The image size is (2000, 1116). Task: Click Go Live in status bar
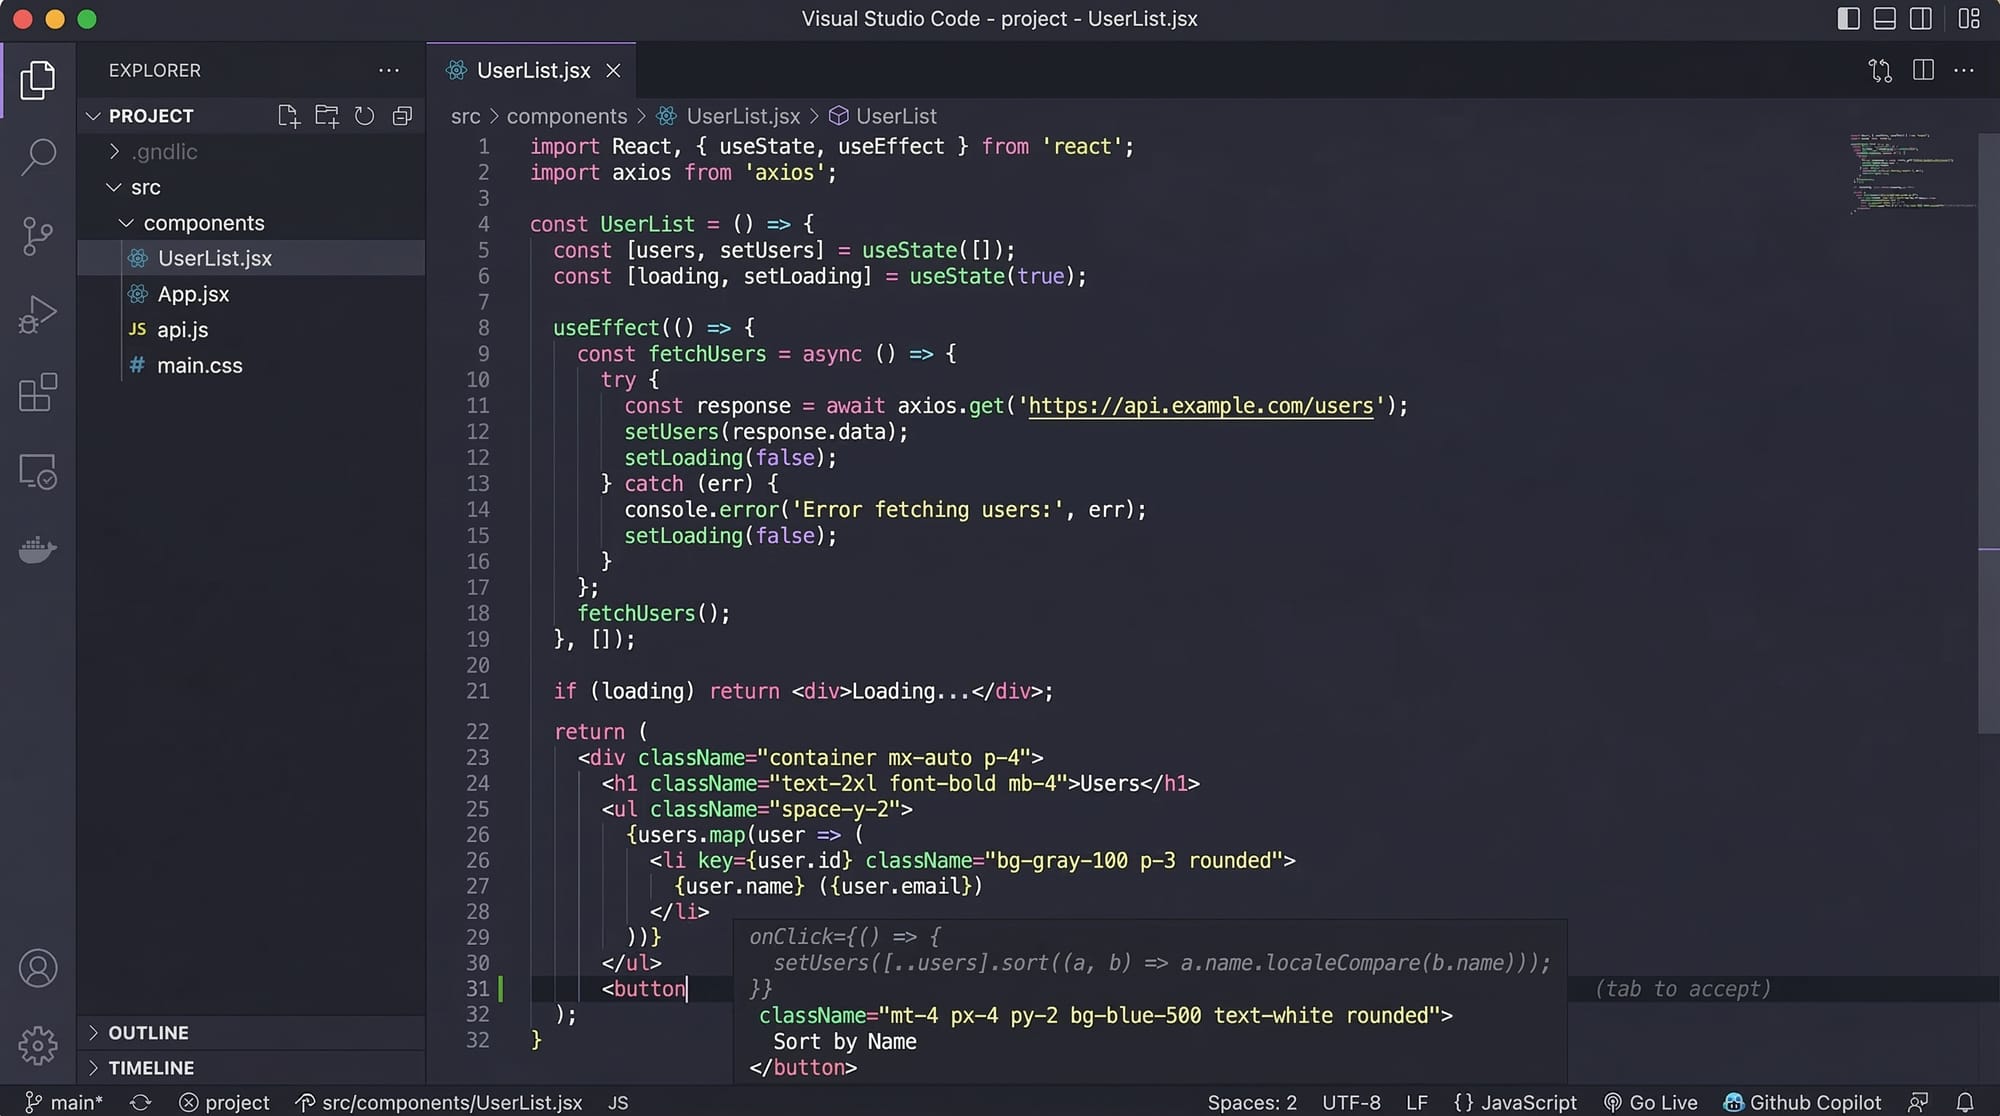(x=1650, y=1102)
